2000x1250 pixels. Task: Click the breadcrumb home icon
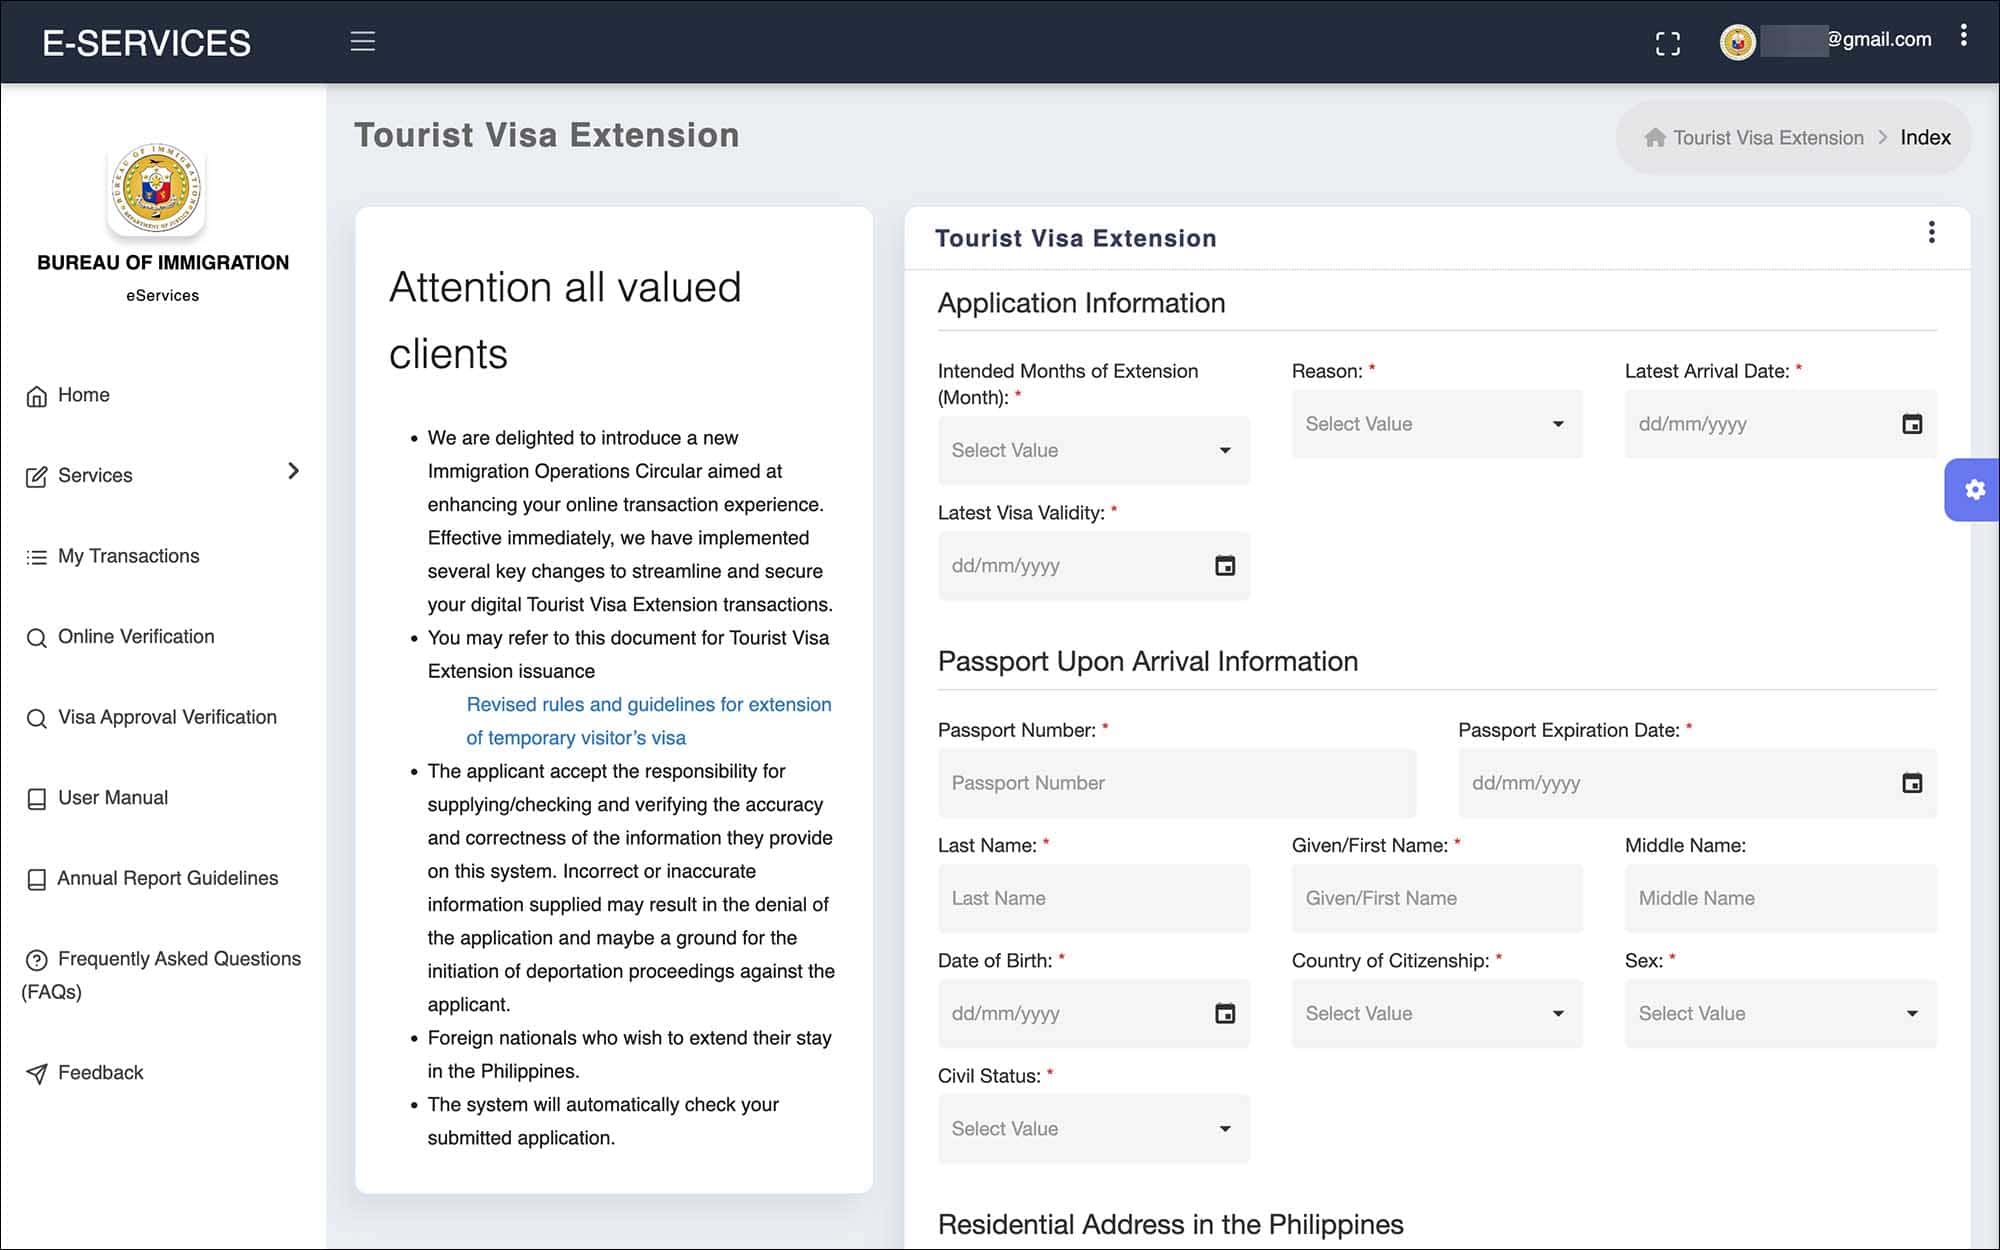click(x=1655, y=137)
